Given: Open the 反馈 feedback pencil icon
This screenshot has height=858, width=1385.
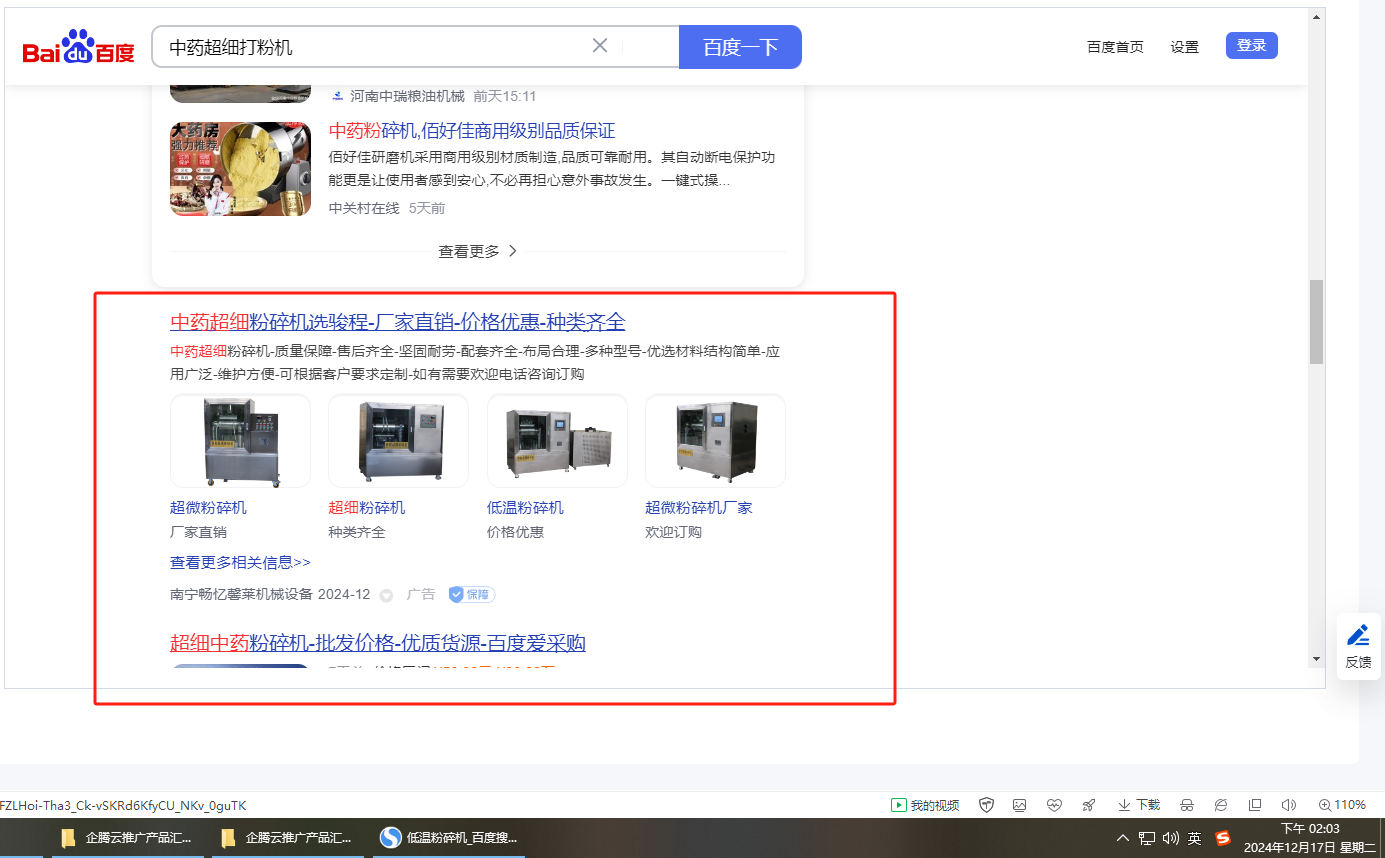Looking at the screenshot, I should (x=1358, y=635).
